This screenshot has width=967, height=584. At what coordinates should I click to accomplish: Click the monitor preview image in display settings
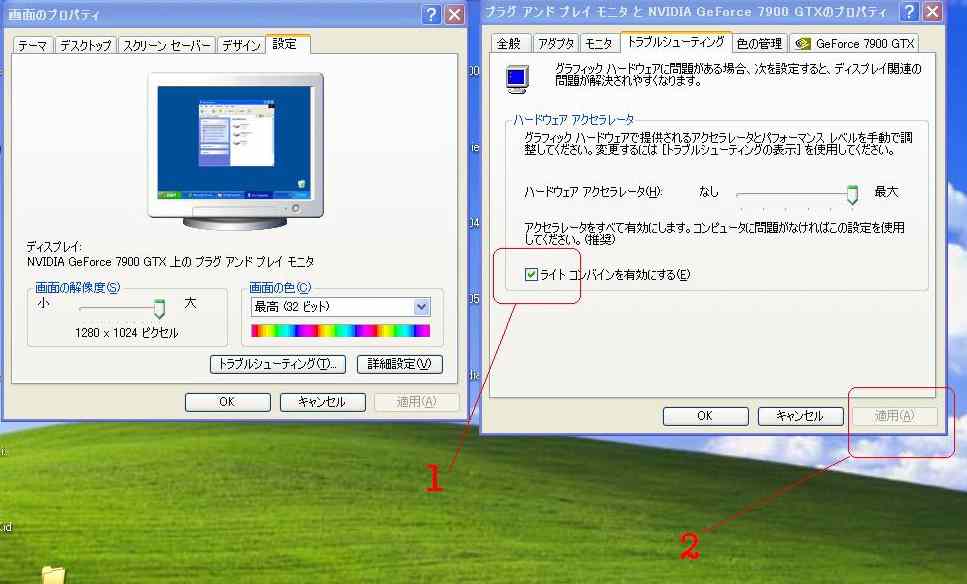point(235,151)
